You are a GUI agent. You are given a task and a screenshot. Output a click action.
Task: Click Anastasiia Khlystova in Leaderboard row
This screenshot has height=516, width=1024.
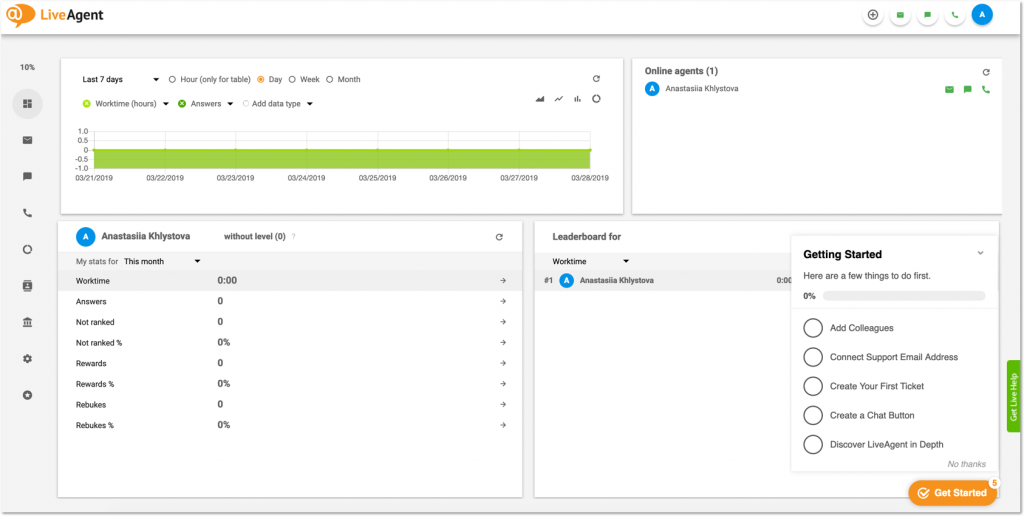(616, 281)
